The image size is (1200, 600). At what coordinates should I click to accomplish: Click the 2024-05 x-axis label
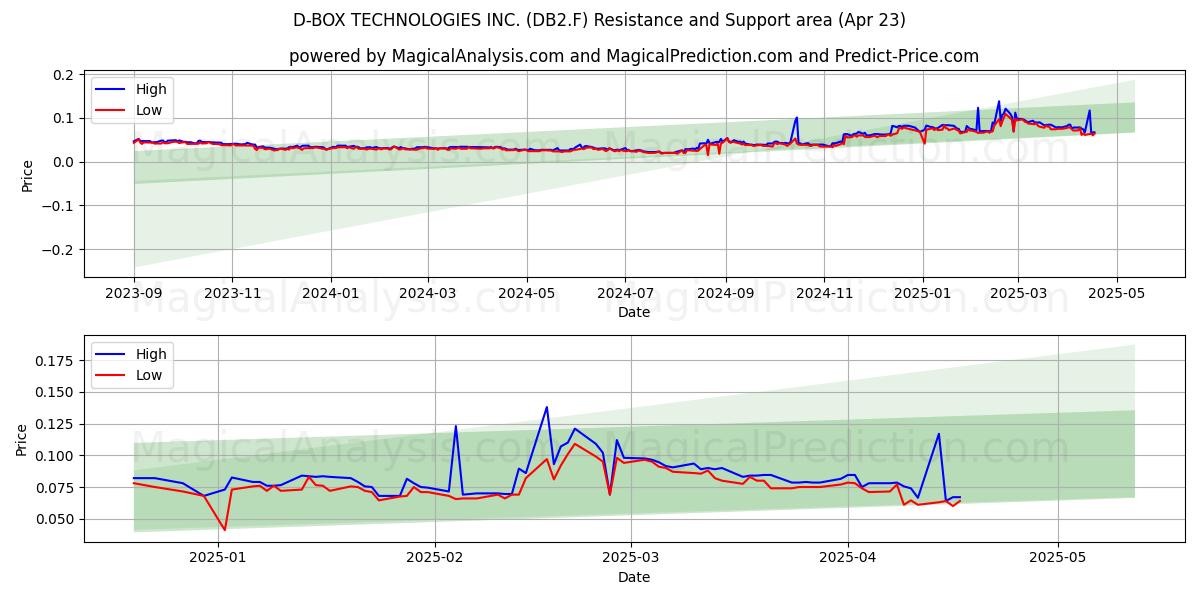[526, 294]
